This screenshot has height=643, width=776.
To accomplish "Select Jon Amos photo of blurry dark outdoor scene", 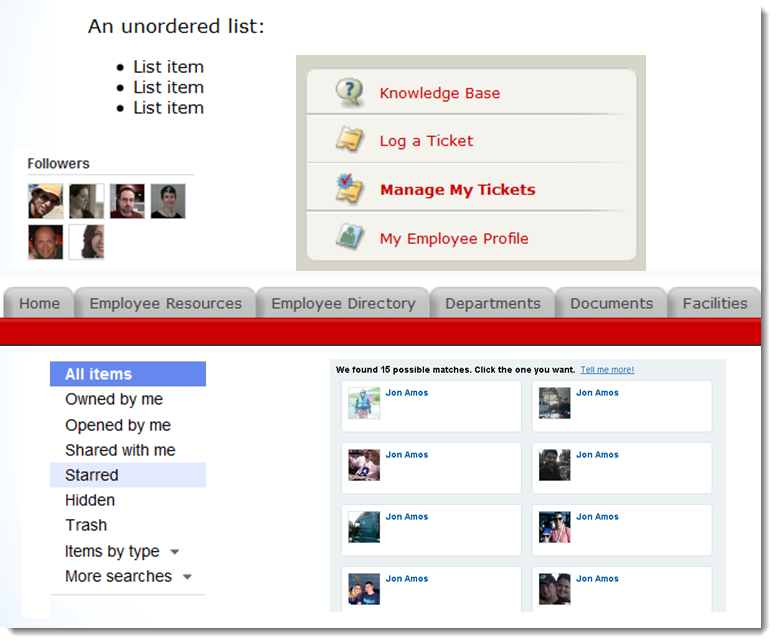I will point(554,403).
